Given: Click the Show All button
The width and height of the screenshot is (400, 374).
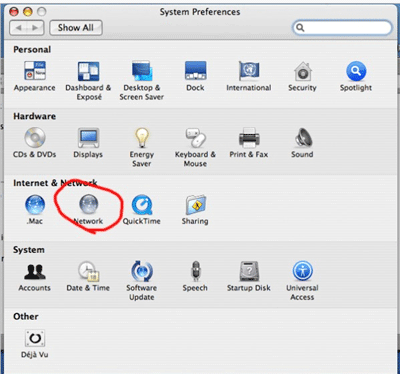Looking at the screenshot, I should [x=76, y=28].
